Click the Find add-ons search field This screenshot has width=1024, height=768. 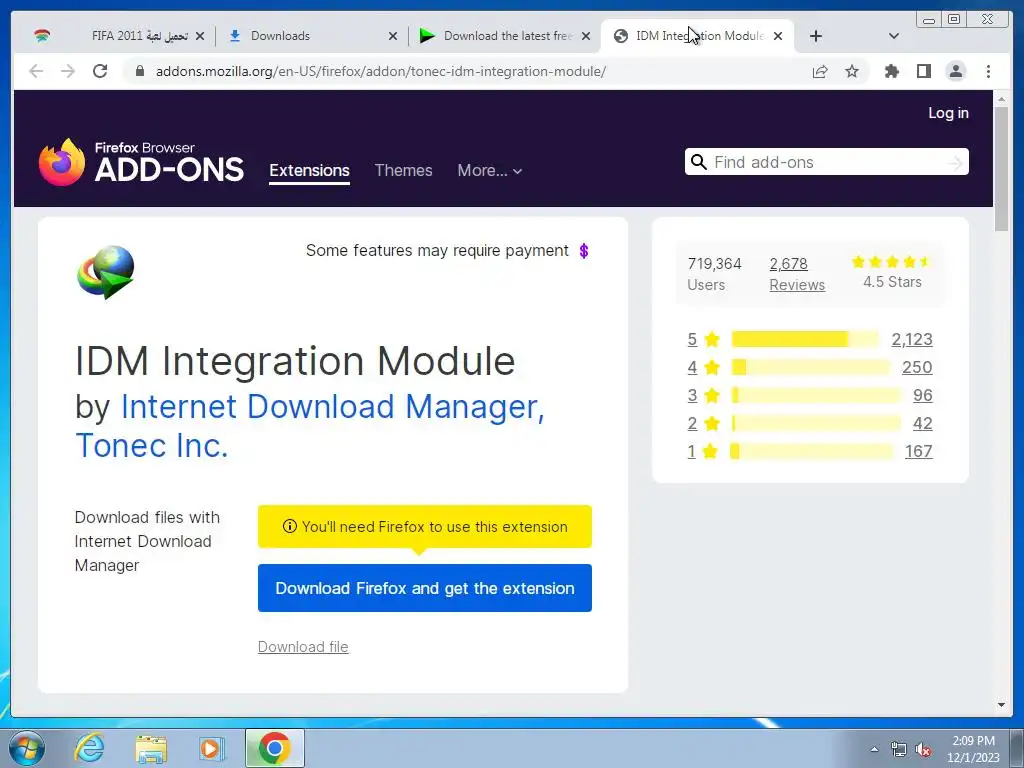coord(827,162)
